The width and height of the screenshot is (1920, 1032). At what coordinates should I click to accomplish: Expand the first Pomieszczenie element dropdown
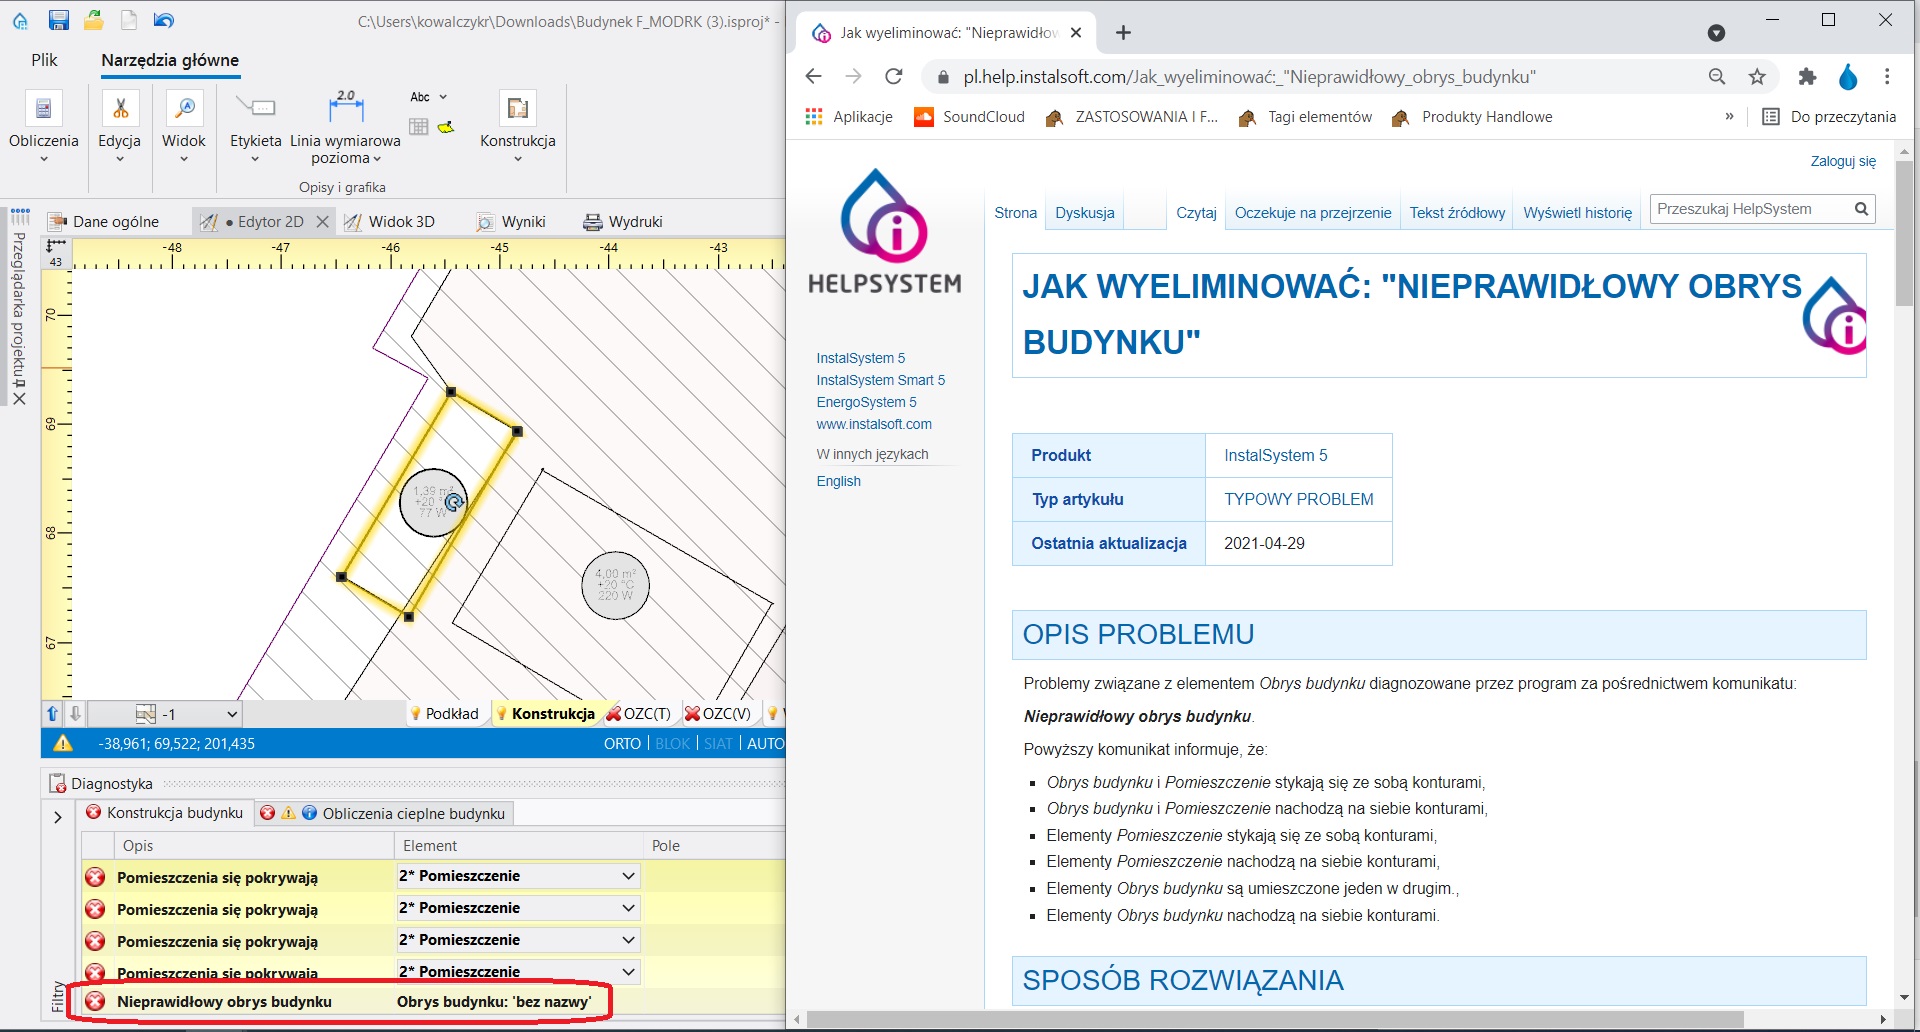[x=628, y=876]
